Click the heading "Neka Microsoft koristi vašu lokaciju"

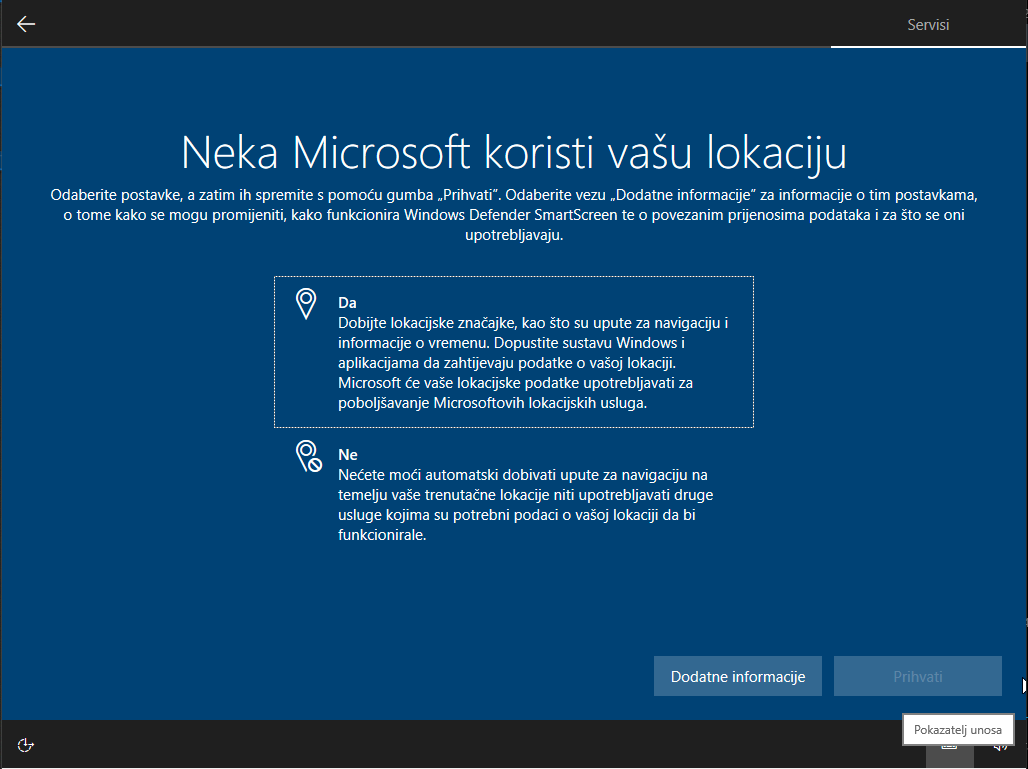coord(513,153)
